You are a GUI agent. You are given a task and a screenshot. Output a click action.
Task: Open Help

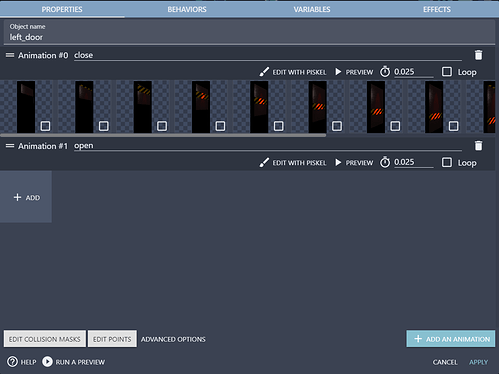pos(22,362)
